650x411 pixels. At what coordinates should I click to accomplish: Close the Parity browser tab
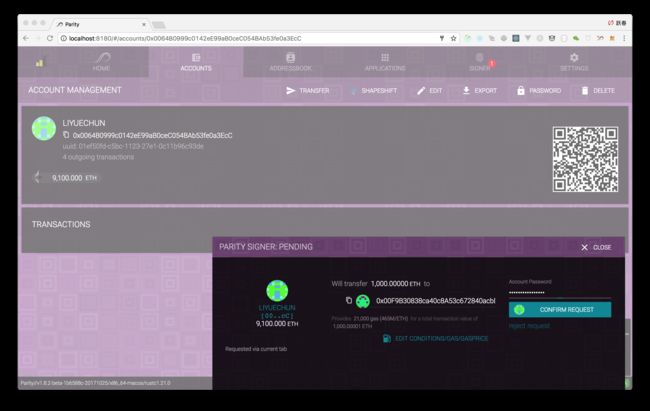[x=144, y=24]
